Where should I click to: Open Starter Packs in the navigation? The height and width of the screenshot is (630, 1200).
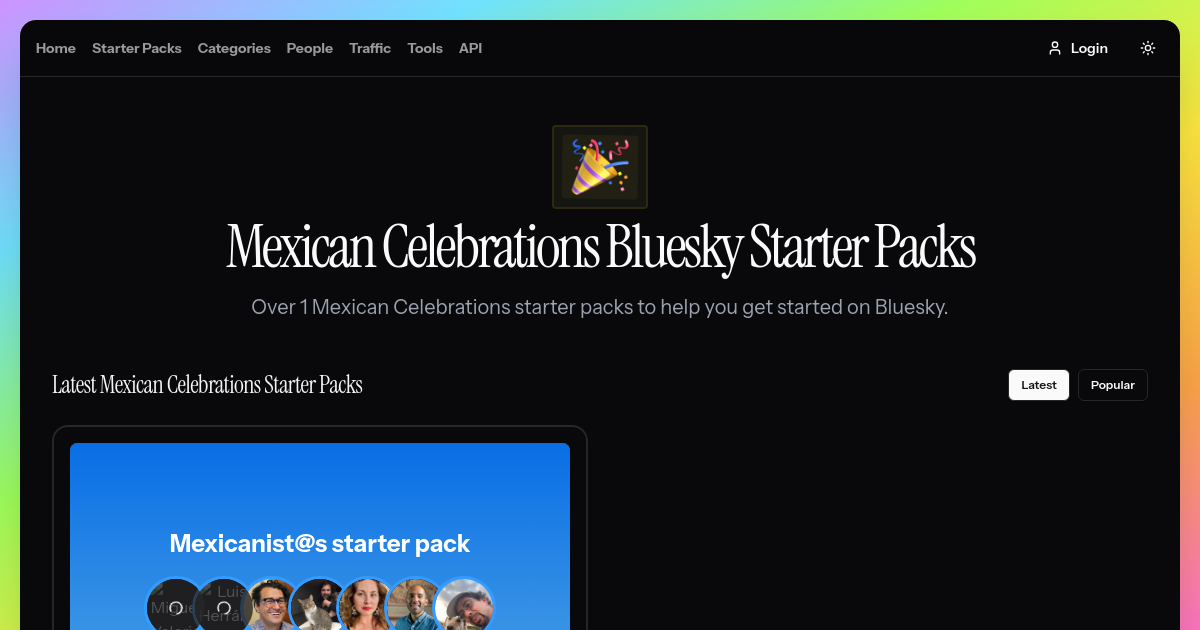pyautogui.click(x=137, y=48)
